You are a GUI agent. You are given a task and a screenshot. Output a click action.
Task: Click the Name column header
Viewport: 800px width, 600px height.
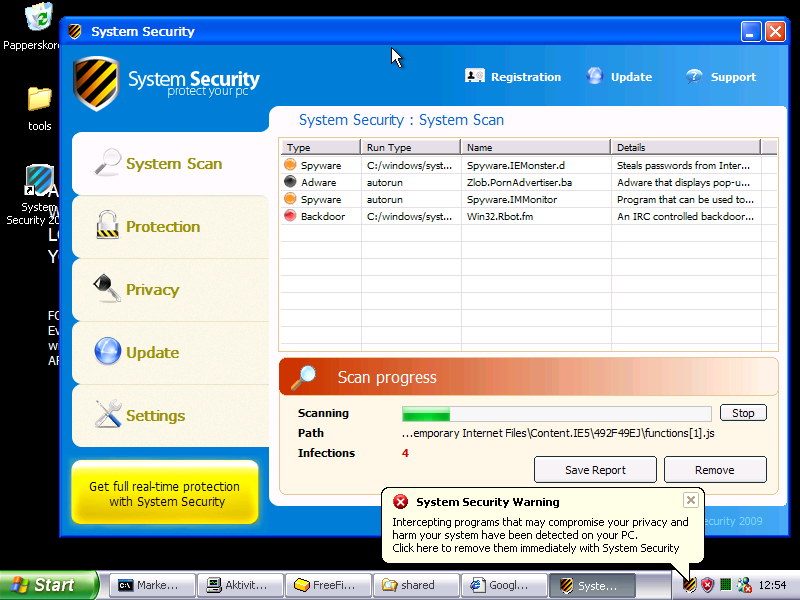click(x=535, y=147)
